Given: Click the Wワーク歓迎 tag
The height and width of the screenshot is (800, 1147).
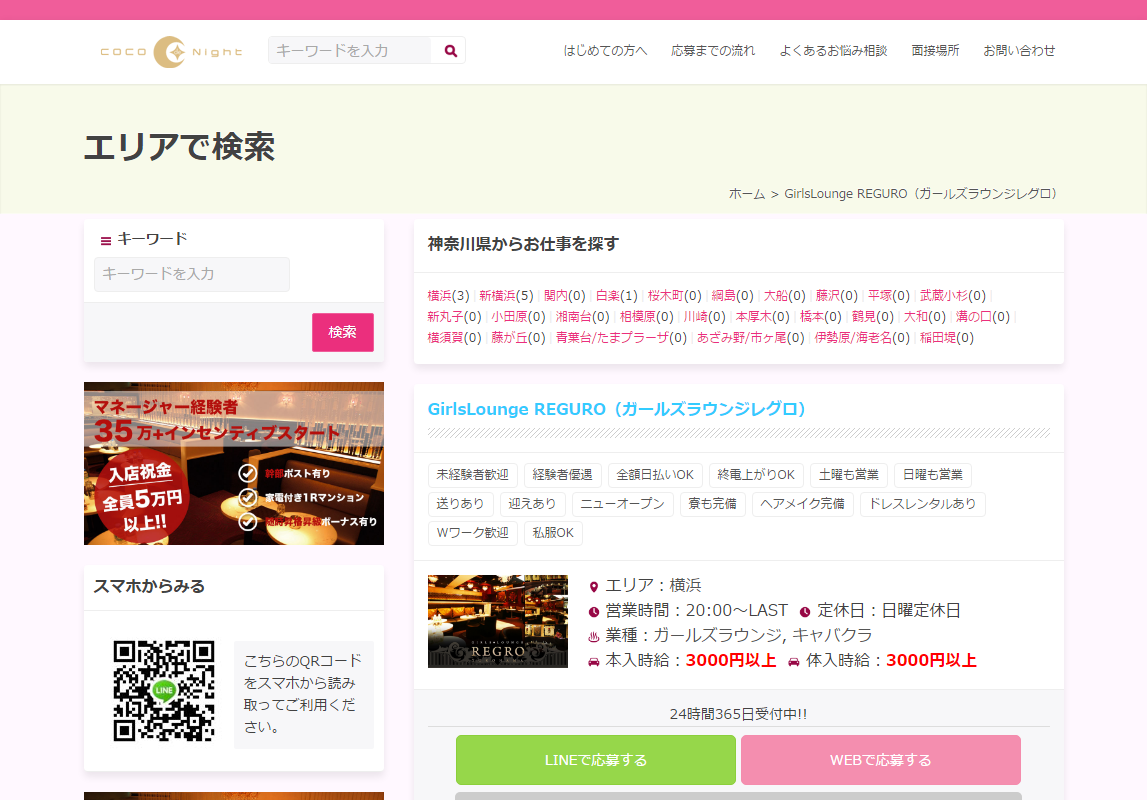Looking at the screenshot, I should pos(473,533).
